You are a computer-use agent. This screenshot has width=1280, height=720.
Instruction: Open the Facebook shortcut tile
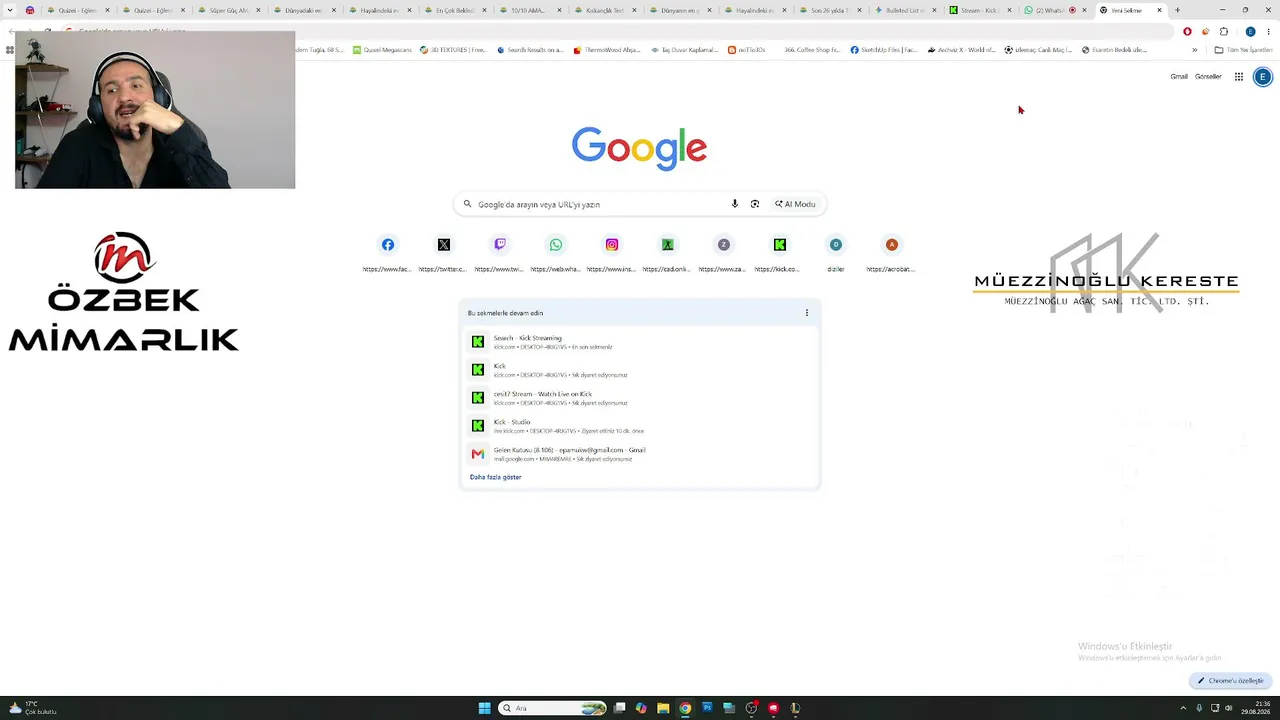coord(387,252)
